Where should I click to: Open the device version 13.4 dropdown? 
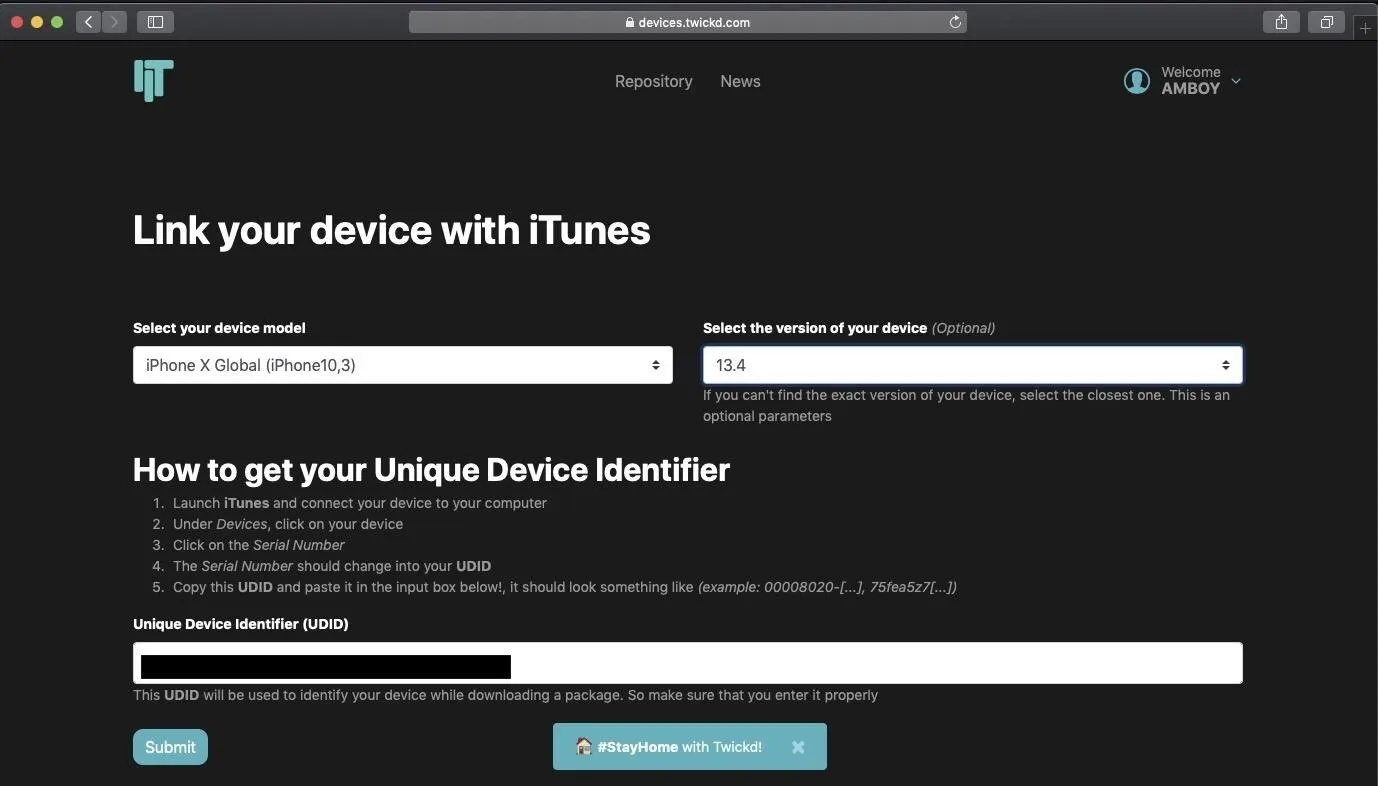[x=973, y=365]
